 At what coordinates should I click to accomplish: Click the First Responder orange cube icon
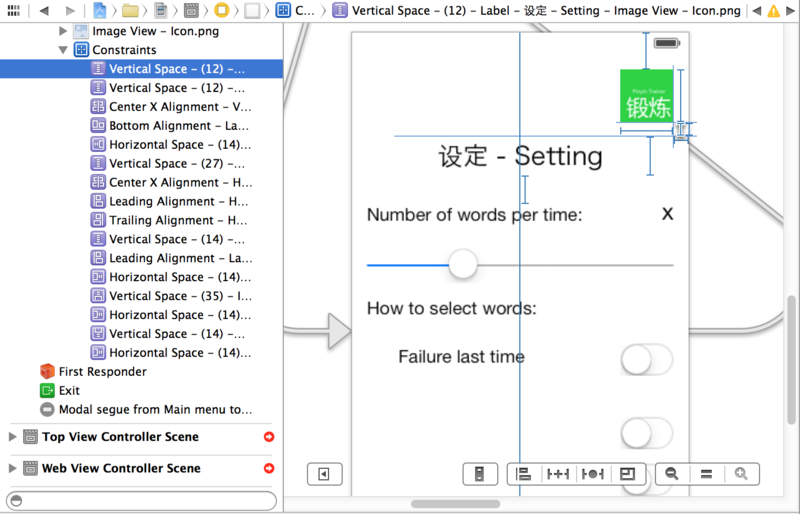pos(47,371)
